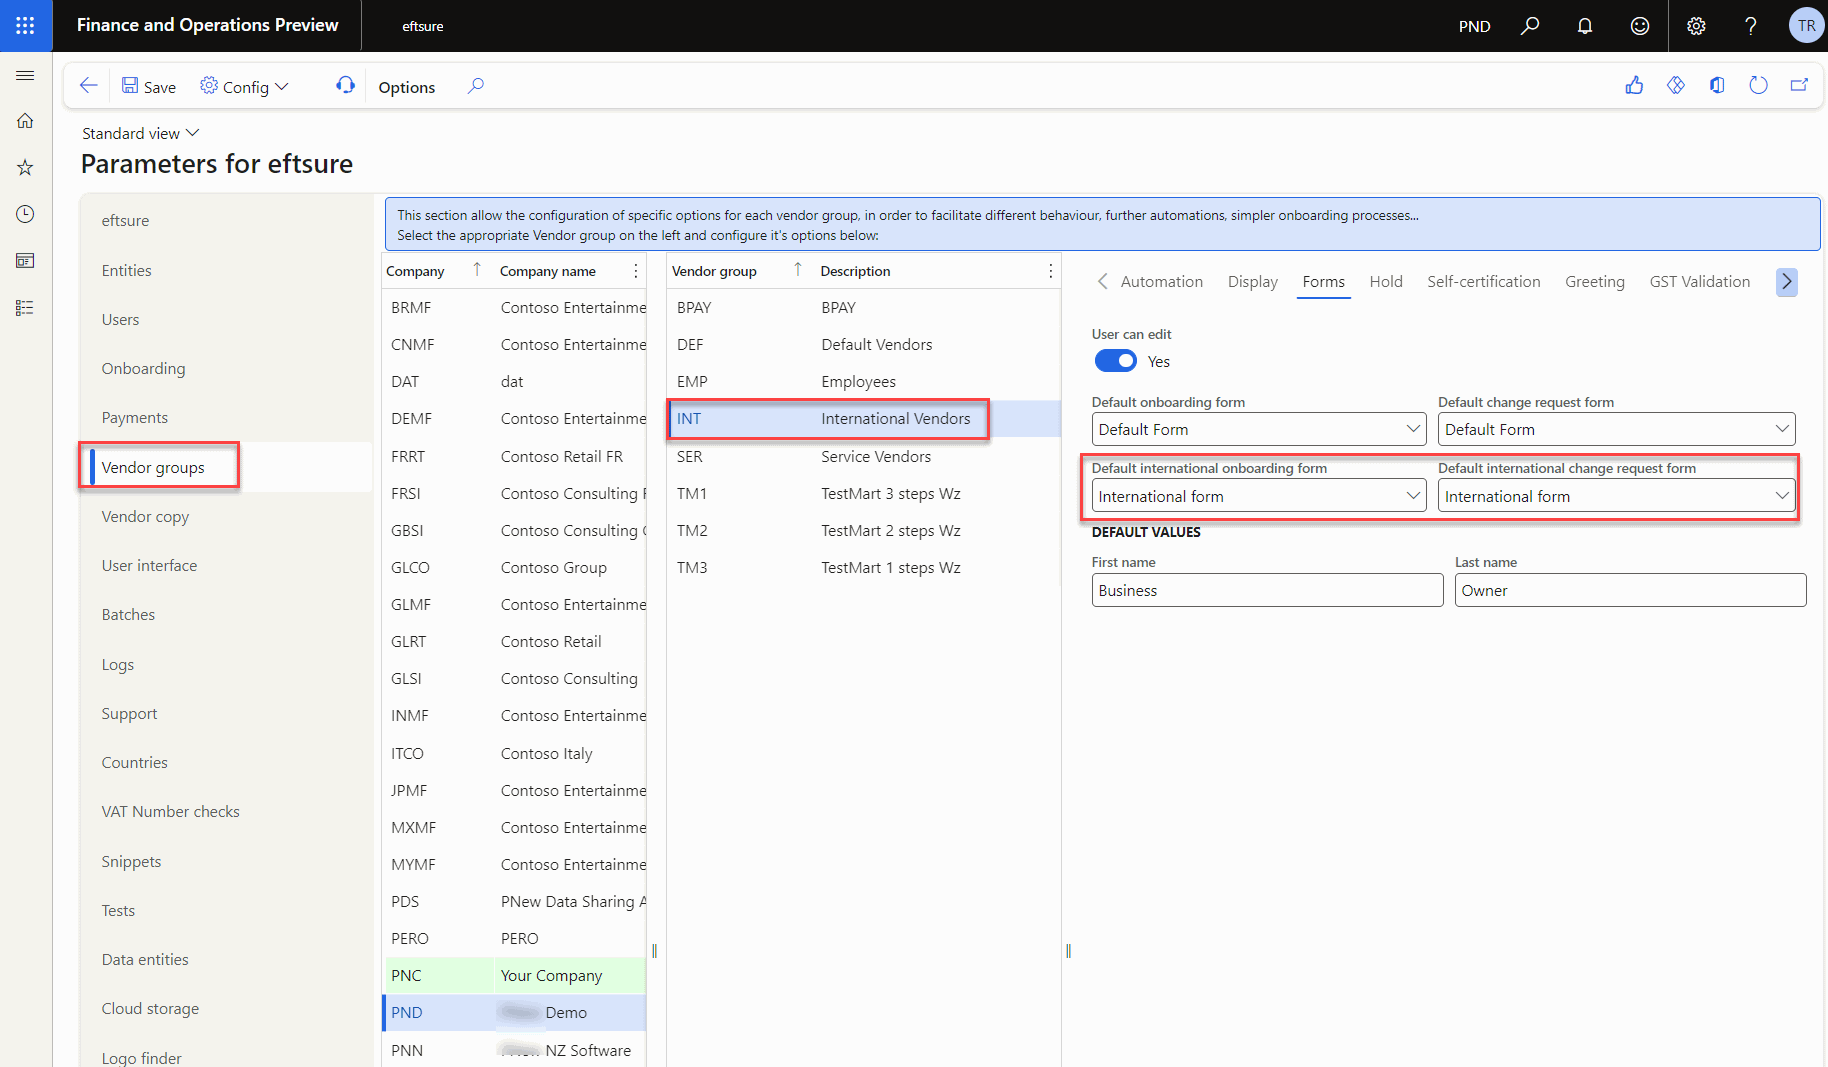Open the Greeting tab
The height and width of the screenshot is (1067, 1828).
coord(1595,282)
